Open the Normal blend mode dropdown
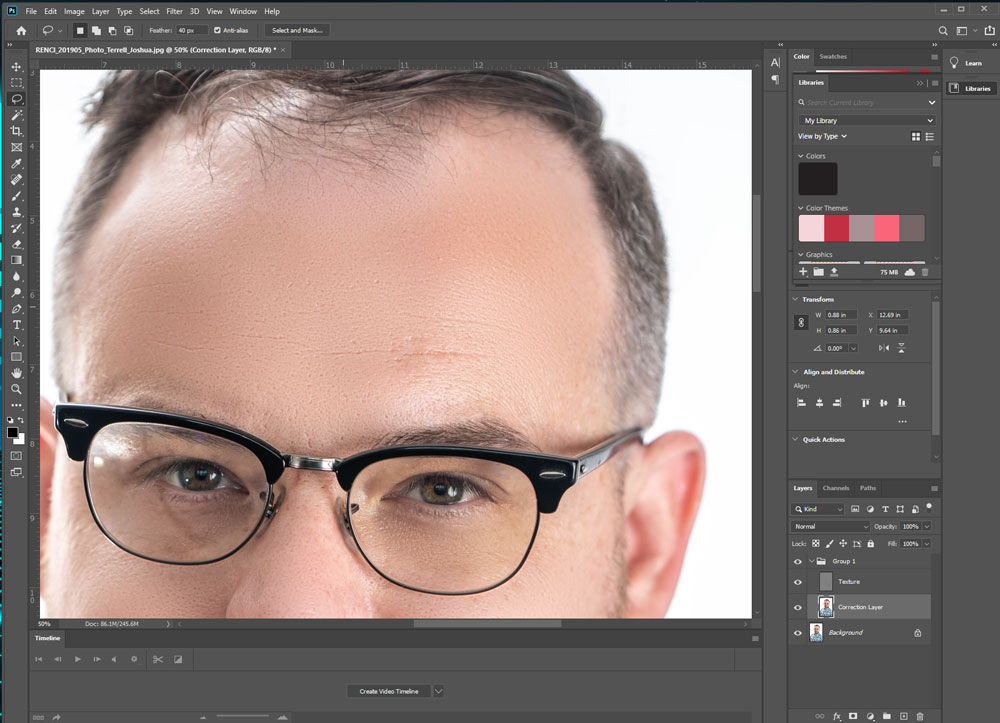This screenshot has width=1000, height=723. tap(831, 526)
